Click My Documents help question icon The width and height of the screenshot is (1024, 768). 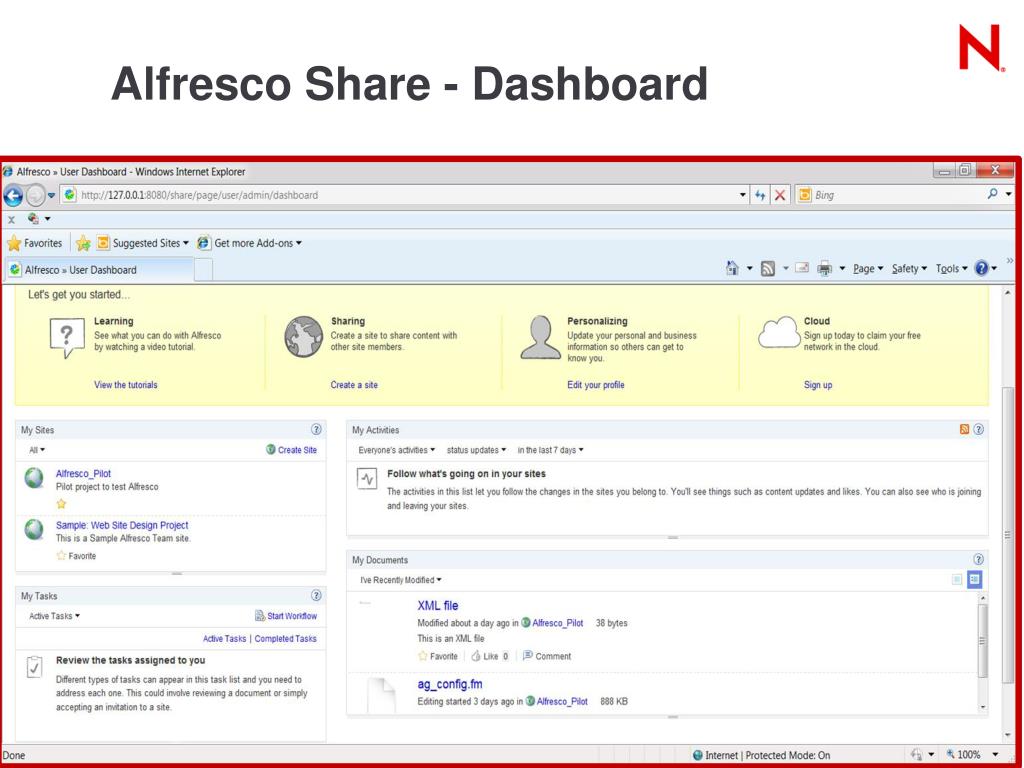tap(978, 559)
